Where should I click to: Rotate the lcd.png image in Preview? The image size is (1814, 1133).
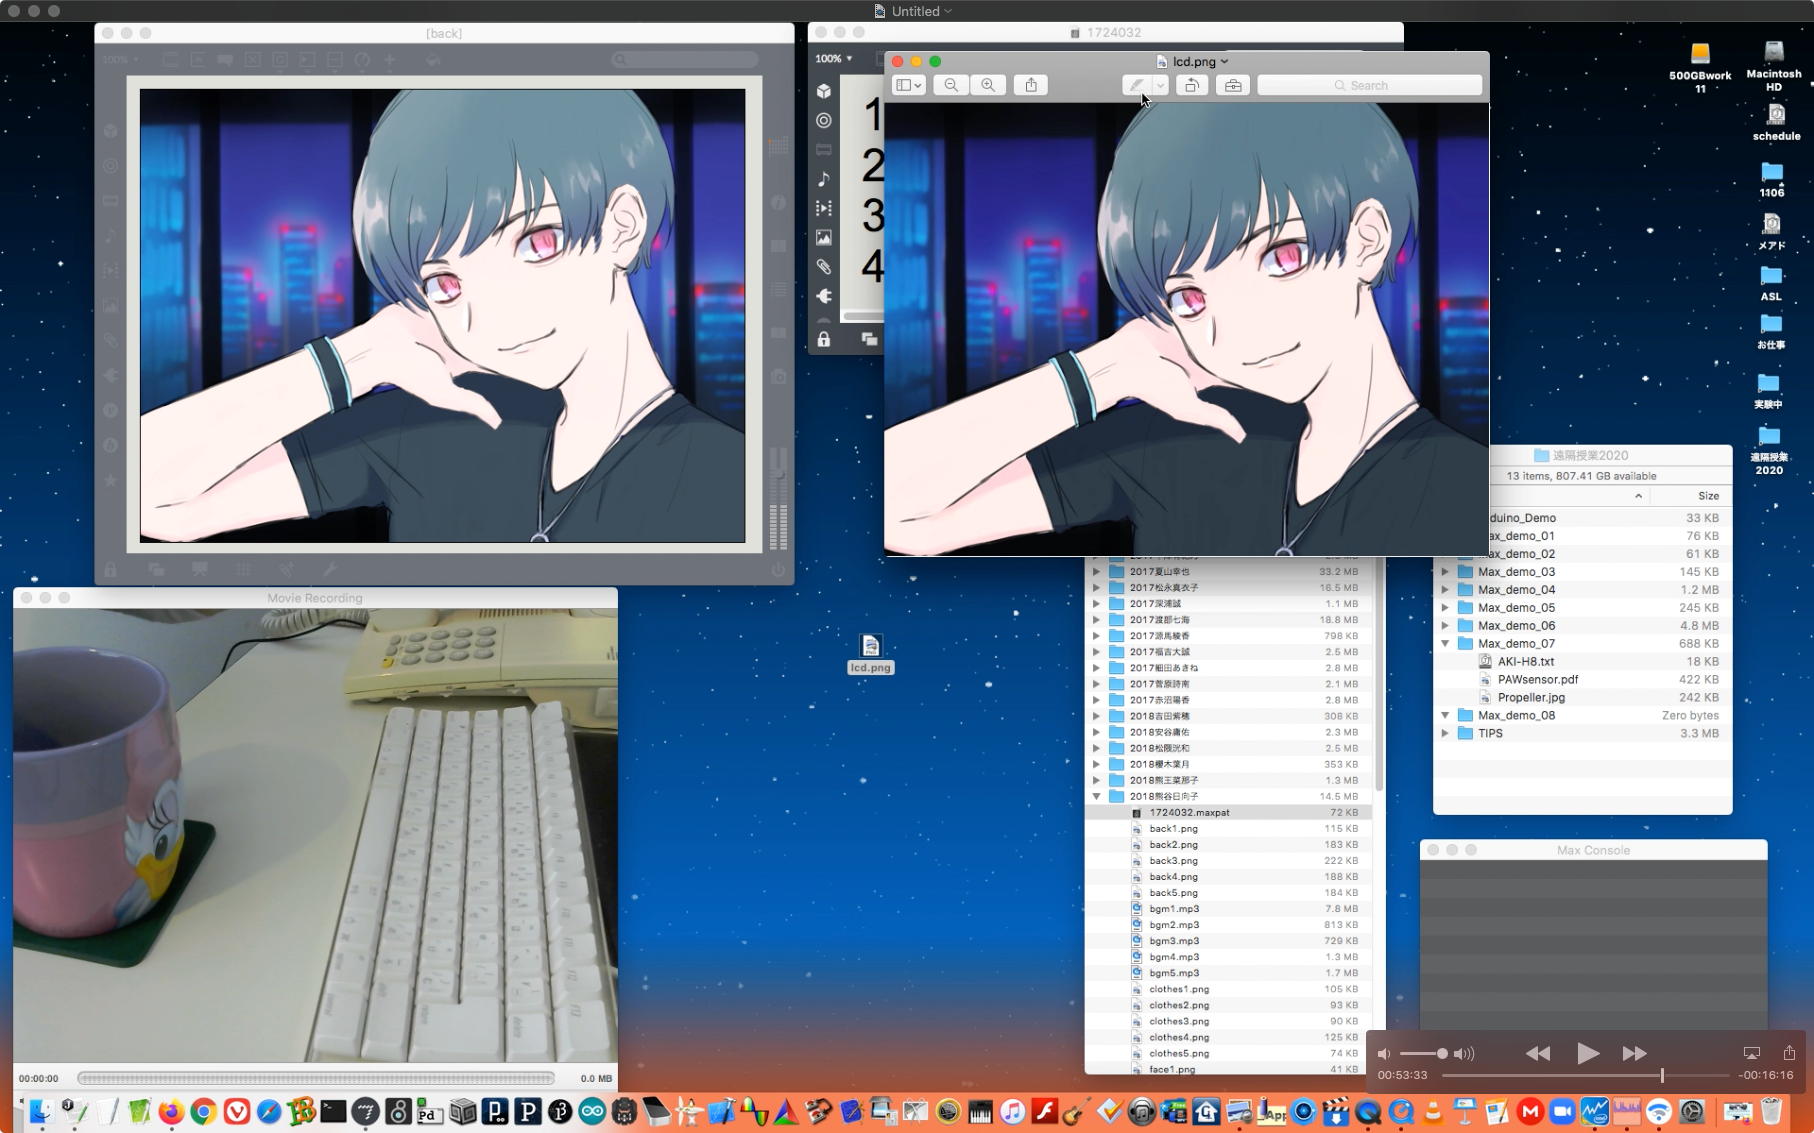point(1192,85)
